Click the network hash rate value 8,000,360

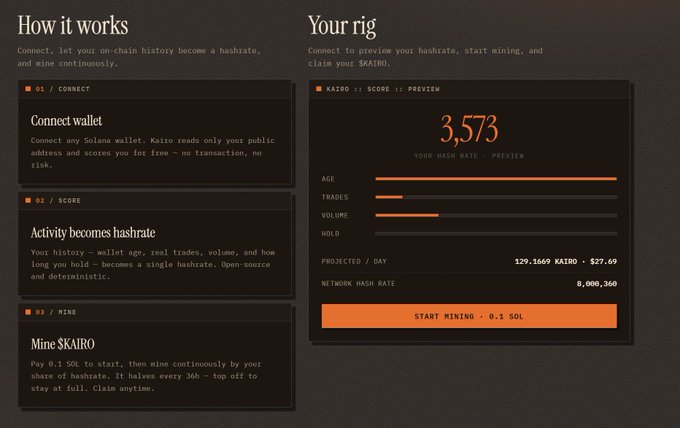pos(597,284)
